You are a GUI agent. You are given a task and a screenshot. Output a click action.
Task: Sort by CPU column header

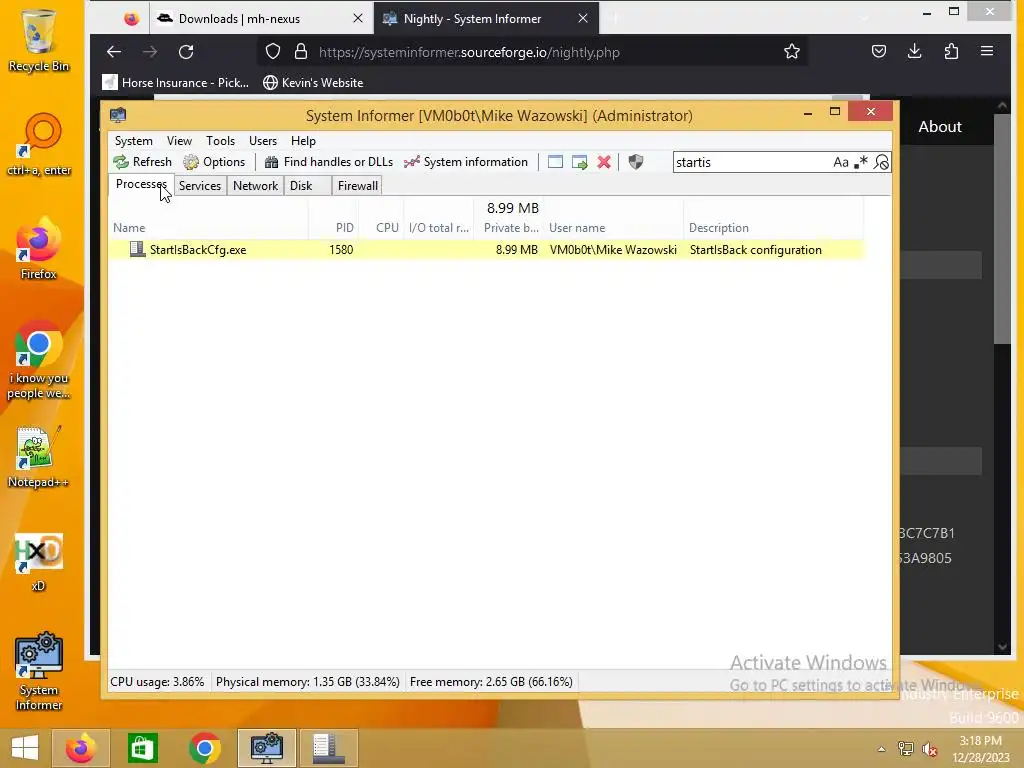click(381, 228)
